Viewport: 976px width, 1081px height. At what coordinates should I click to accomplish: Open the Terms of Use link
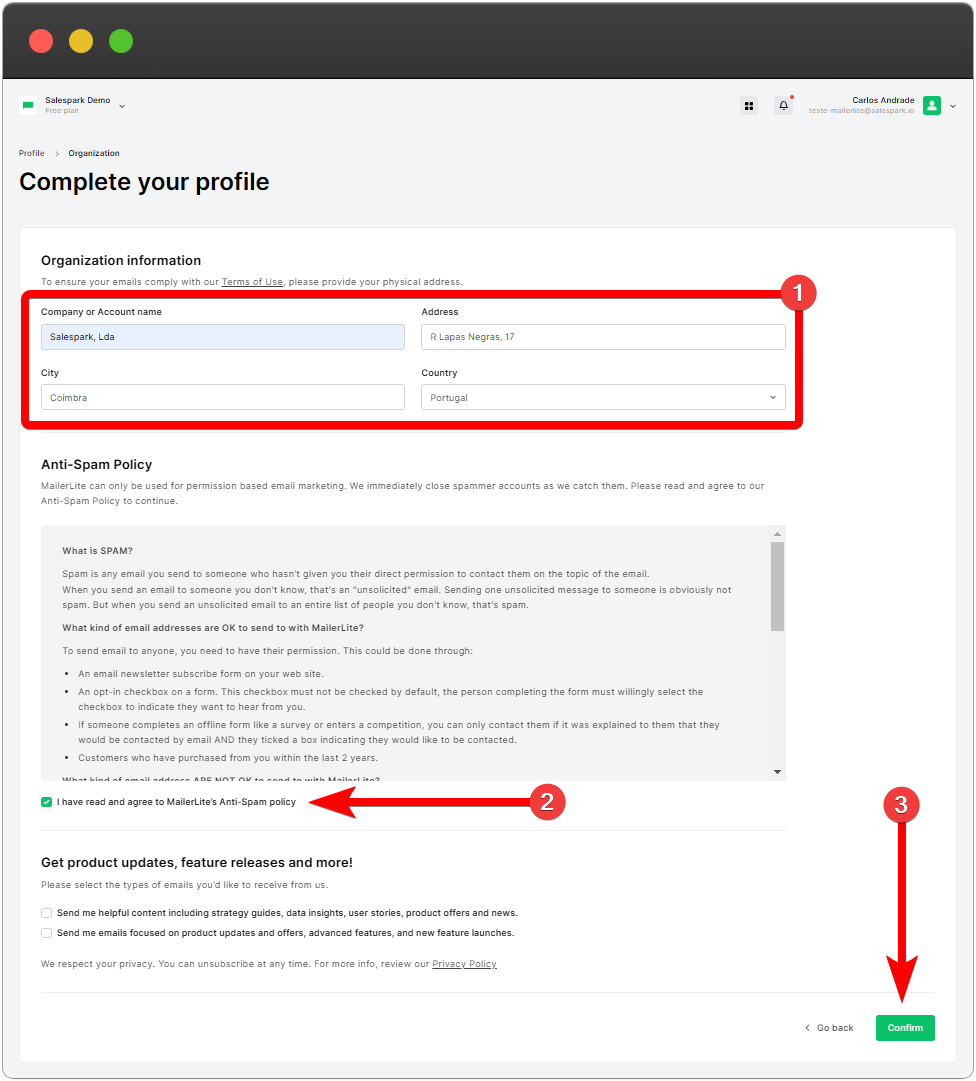252,282
